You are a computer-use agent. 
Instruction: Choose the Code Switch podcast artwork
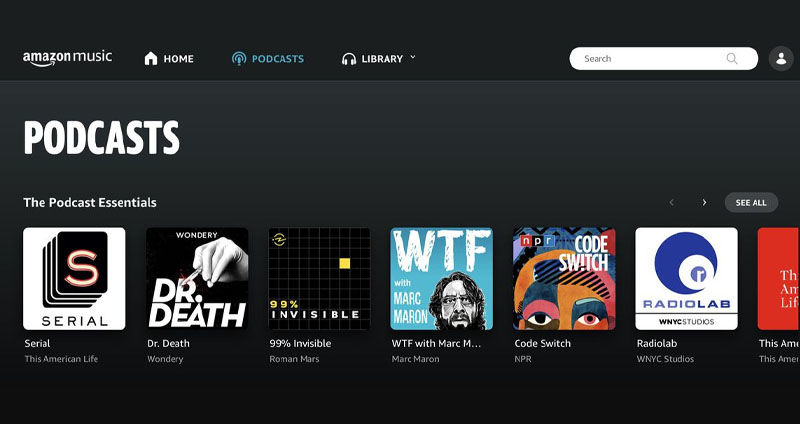[x=564, y=279]
